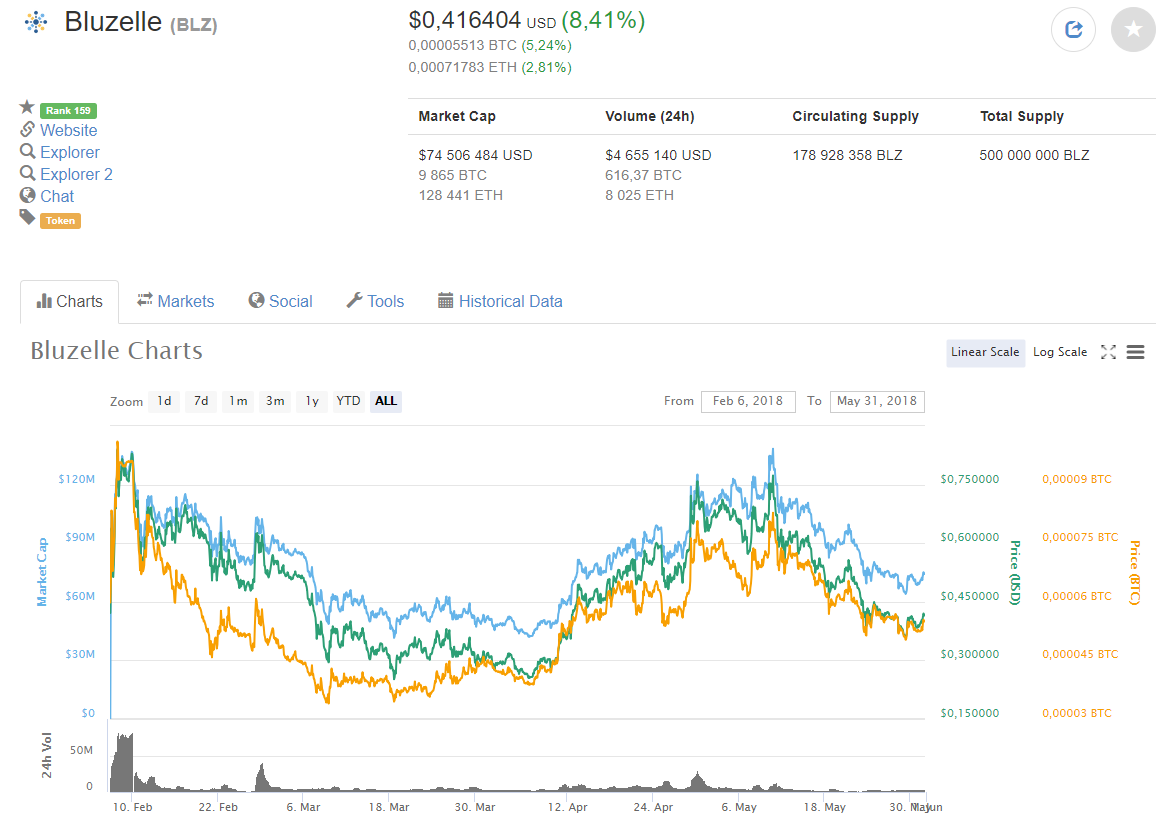Click the large volume bars near 10. Feb
The image size is (1159, 820).
122,763
